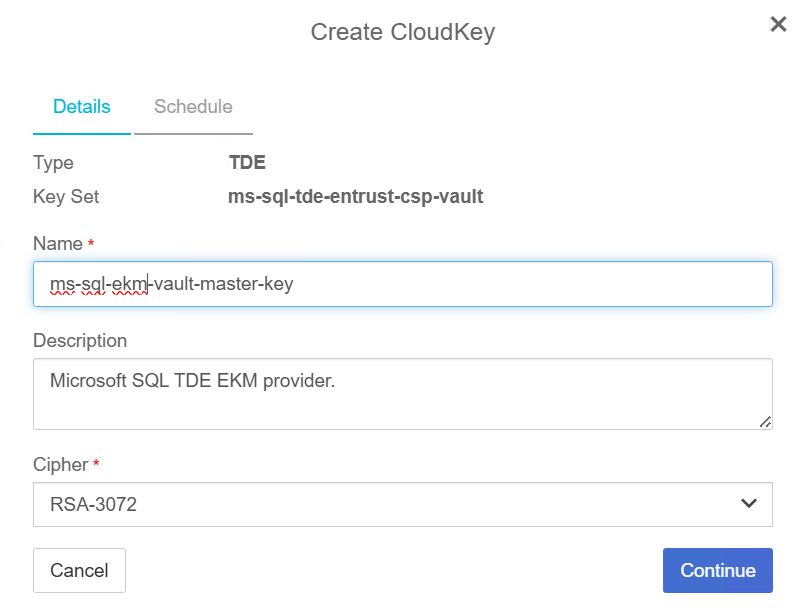Click inside the Name field
The height and width of the screenshot is (615, 812).
pos(400,284)
